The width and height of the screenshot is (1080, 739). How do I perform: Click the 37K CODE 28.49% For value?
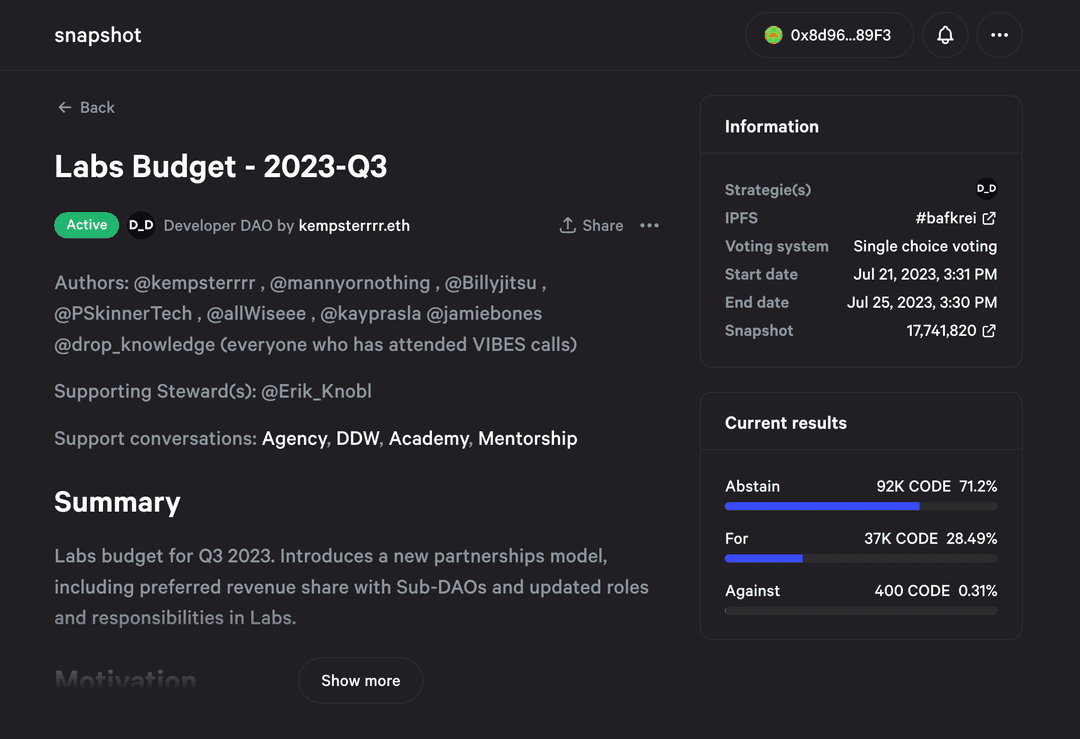(931, 539)
